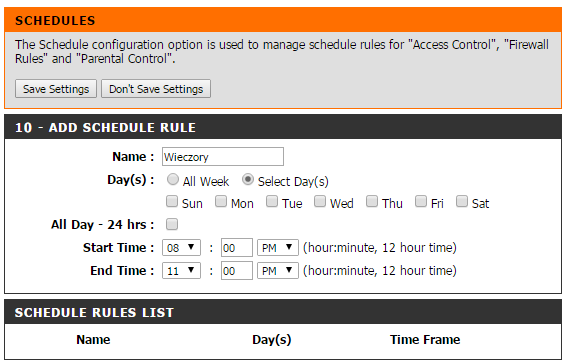Image resolution: width=567 pixels, height=364 pixels.
Task: Enable the Tue day checkbox
Action: [x=272, y=201]
